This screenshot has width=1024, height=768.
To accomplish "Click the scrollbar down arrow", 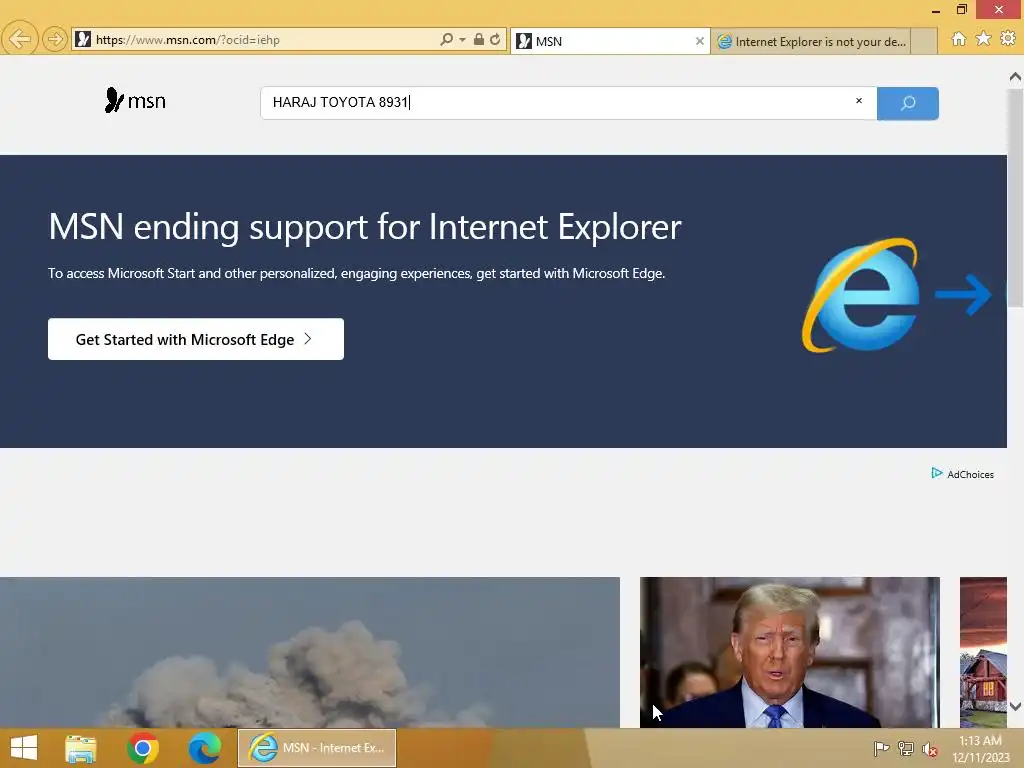I will pyautogui.click(x=1015, y=707).
